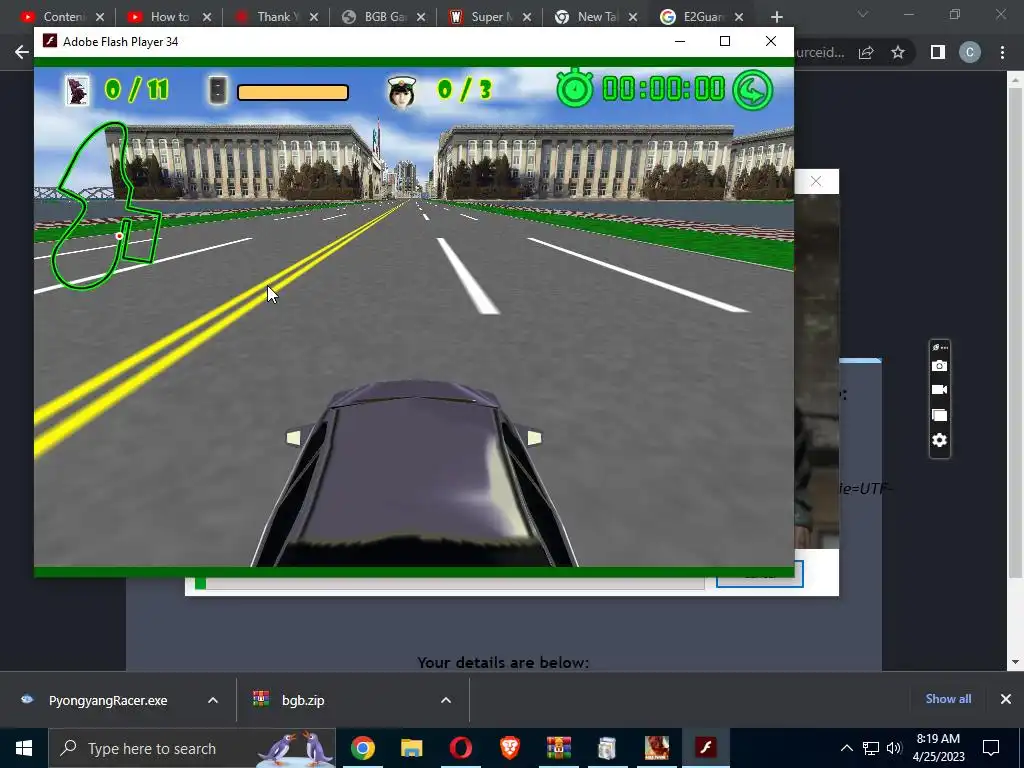Click the traffic officer girl face icon

click(x=401, y=91)
